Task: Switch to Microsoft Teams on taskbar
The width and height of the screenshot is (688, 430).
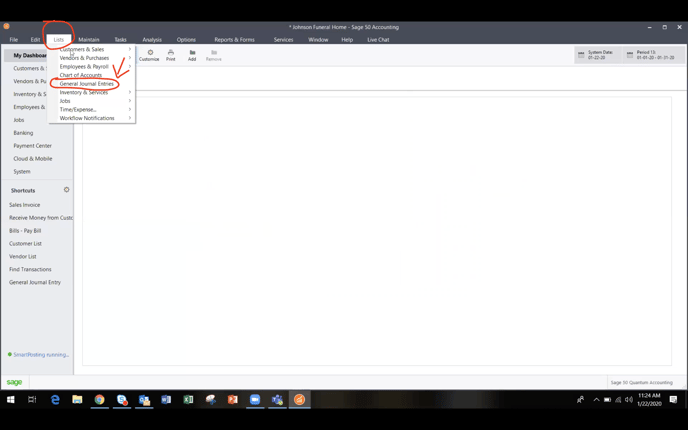Action: tap(277, 399)
